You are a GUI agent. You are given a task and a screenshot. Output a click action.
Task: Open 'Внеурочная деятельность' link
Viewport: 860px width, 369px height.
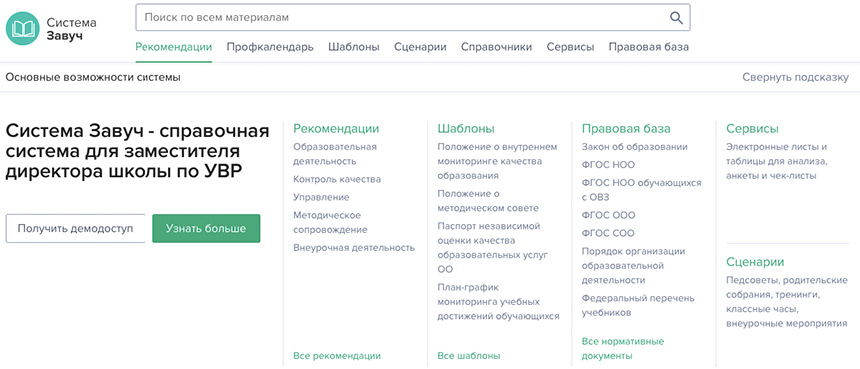click(354, 248)
